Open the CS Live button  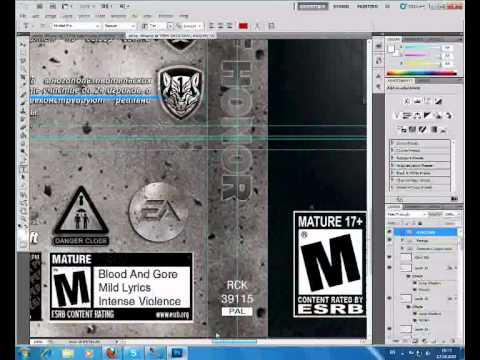pyautogui.click(x=413, y=6)
